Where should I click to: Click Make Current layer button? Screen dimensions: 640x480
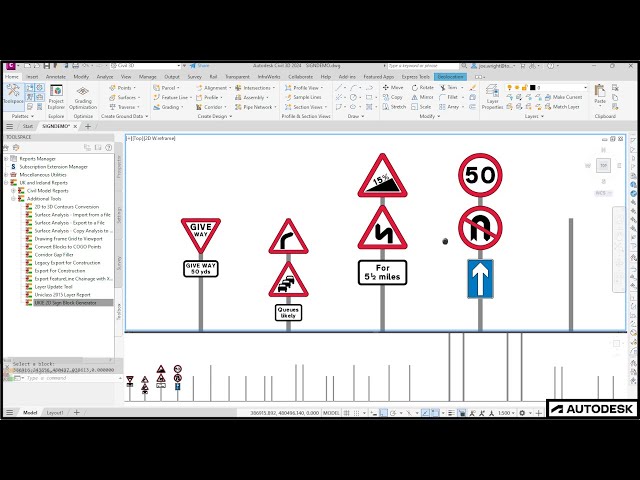(x=563, y=97)
